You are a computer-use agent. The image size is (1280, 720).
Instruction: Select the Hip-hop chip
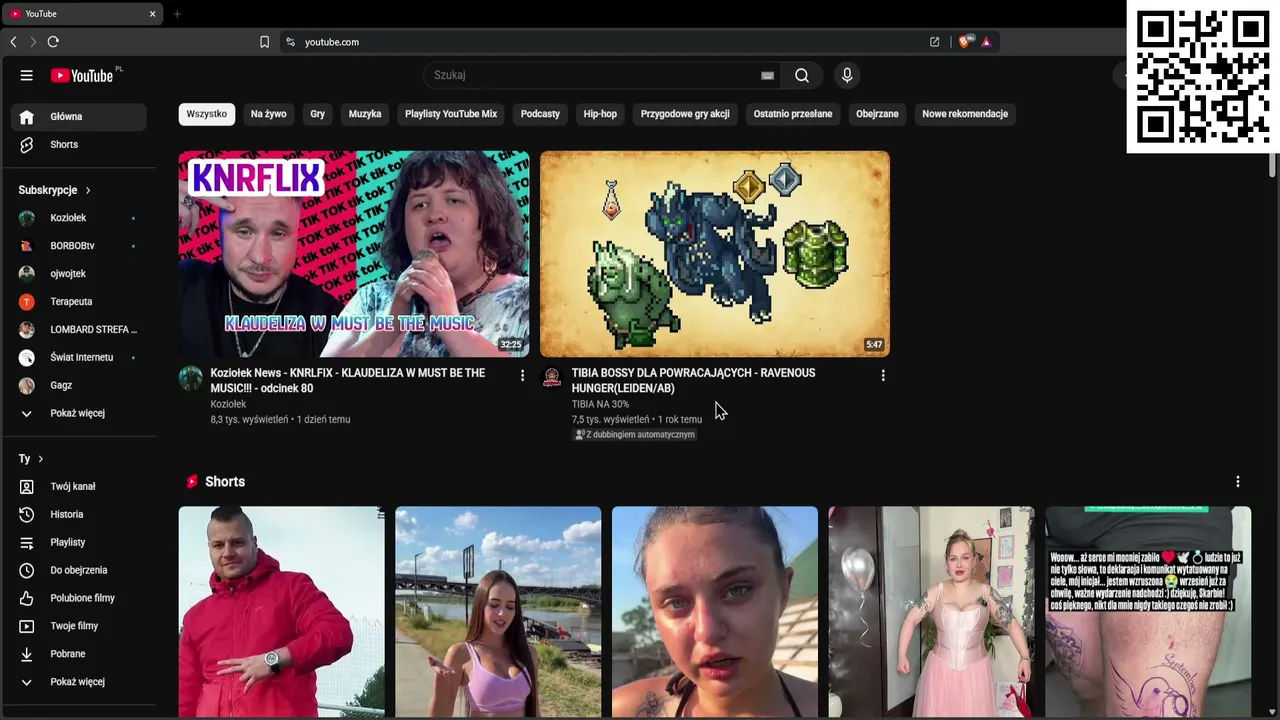coord(600,114)
